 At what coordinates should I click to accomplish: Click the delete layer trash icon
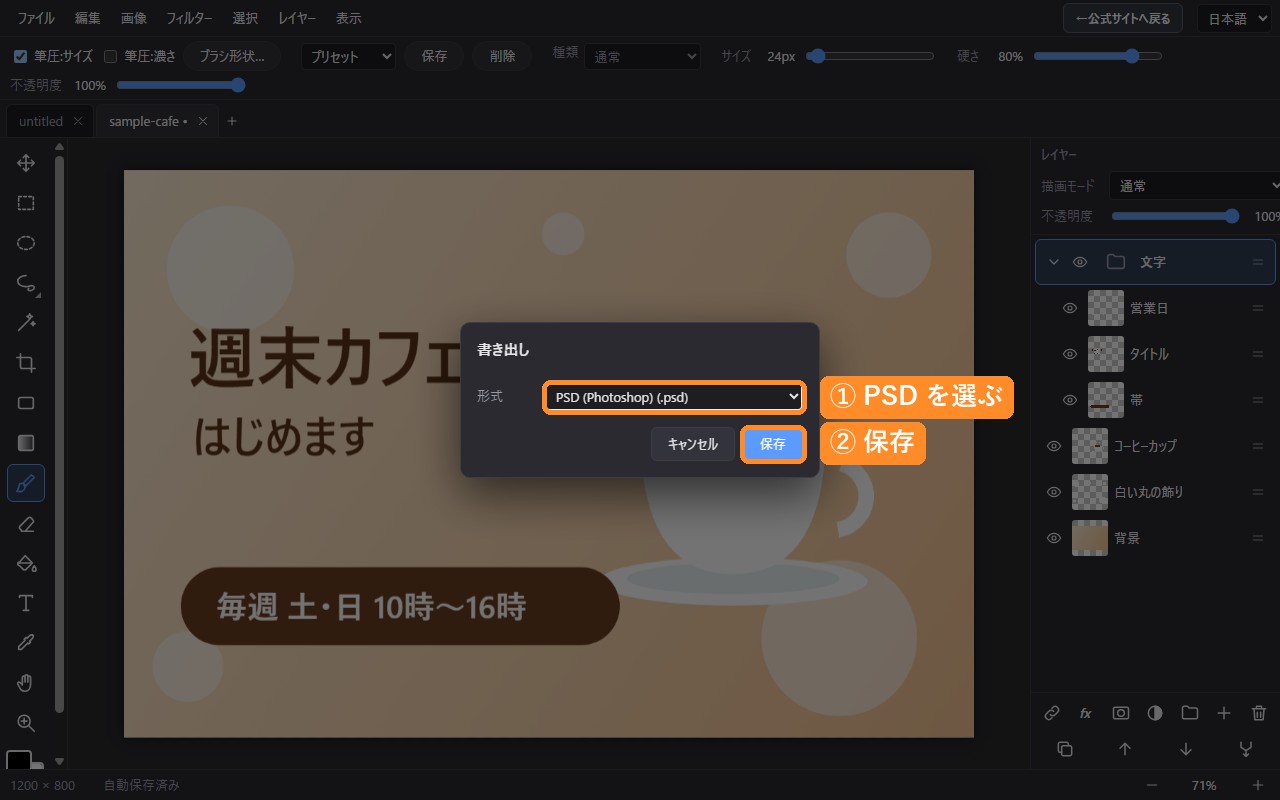[x=1259, y=713]
